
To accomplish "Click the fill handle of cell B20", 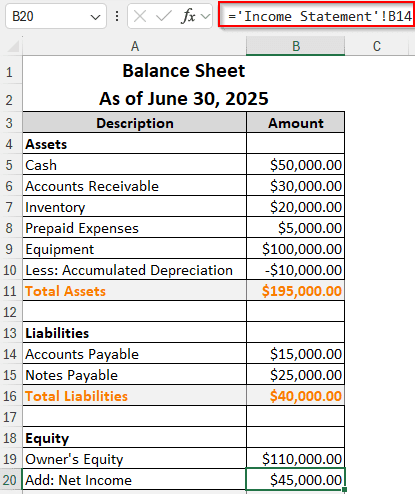I will coord(345,489).
